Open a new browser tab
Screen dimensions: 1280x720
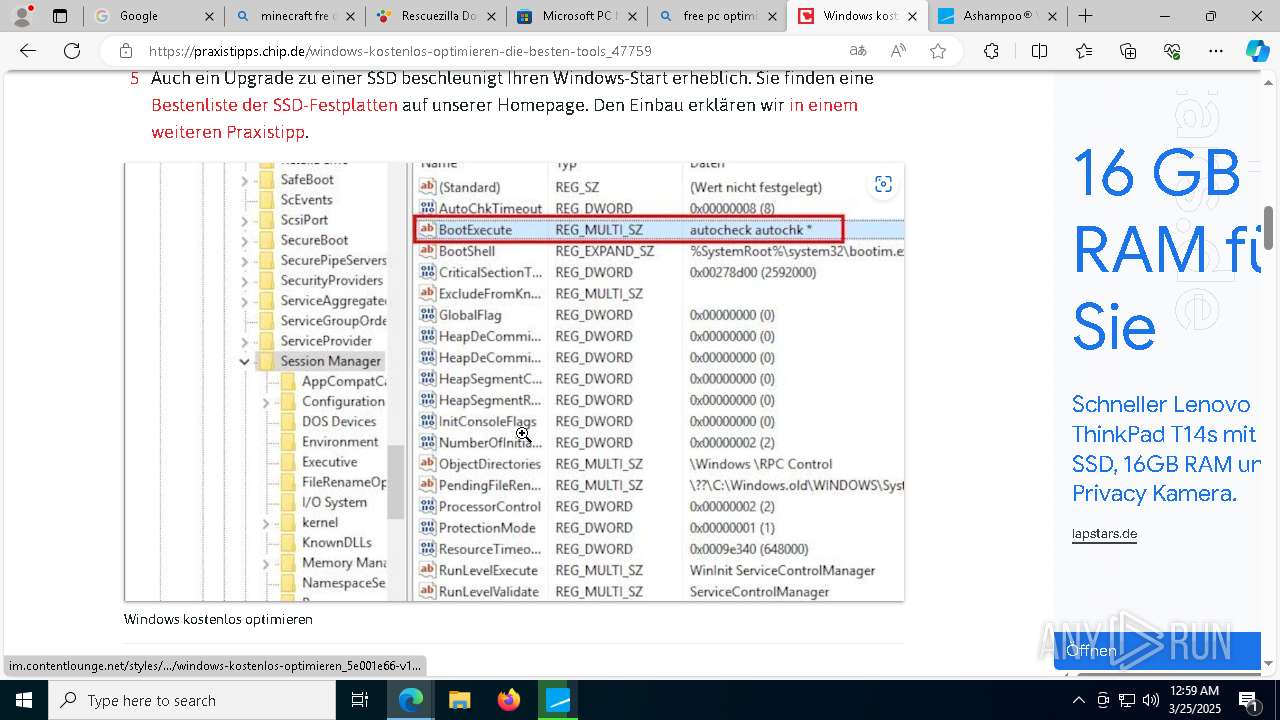(x=1086, y=16)
